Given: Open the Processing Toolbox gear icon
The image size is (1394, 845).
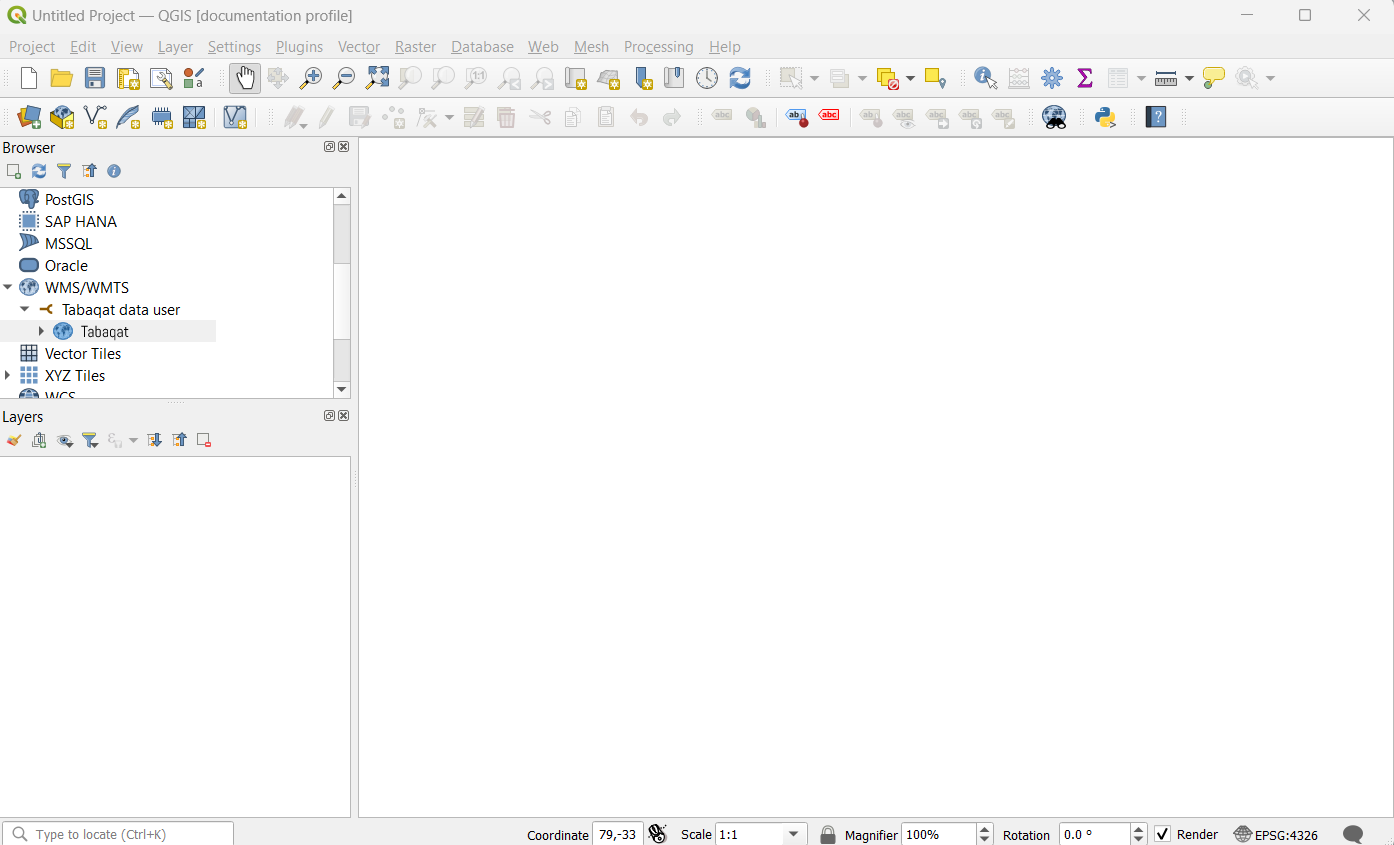Looking at the screenshot, I should pos(1051,77).
